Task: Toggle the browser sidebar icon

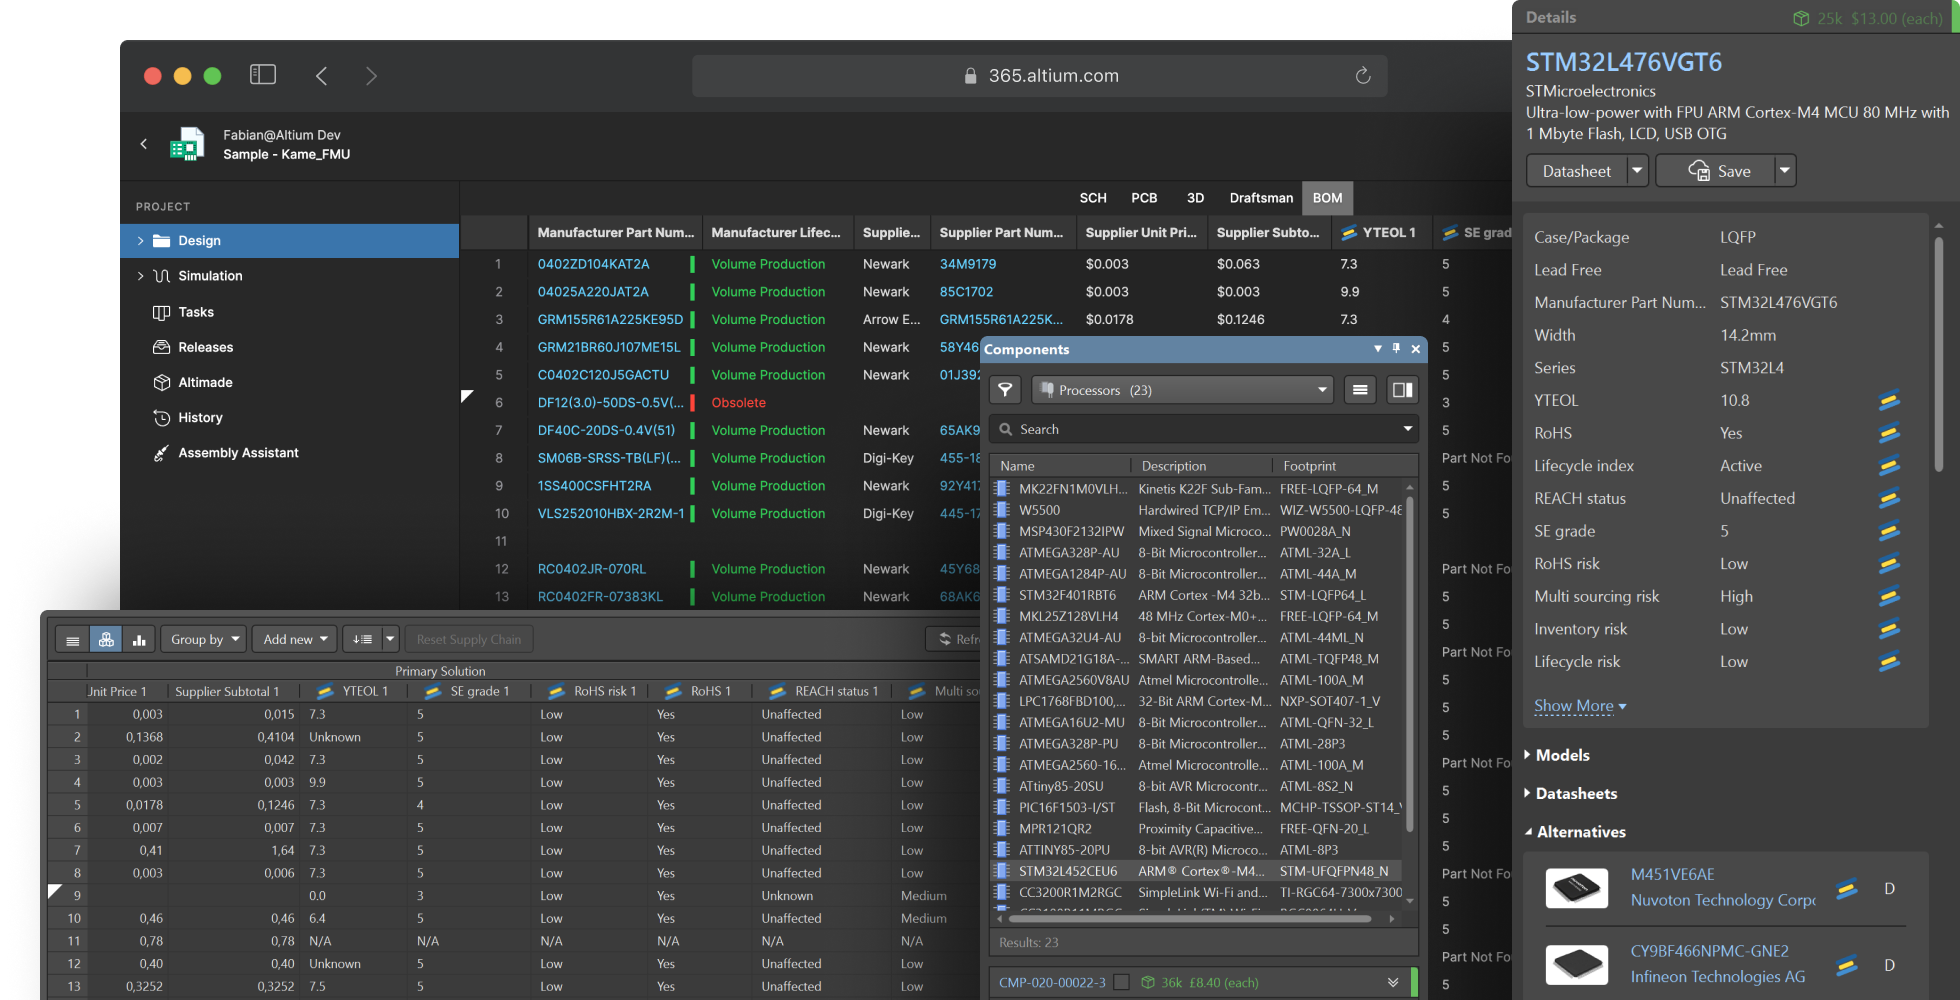Action: tap(263, 75)
